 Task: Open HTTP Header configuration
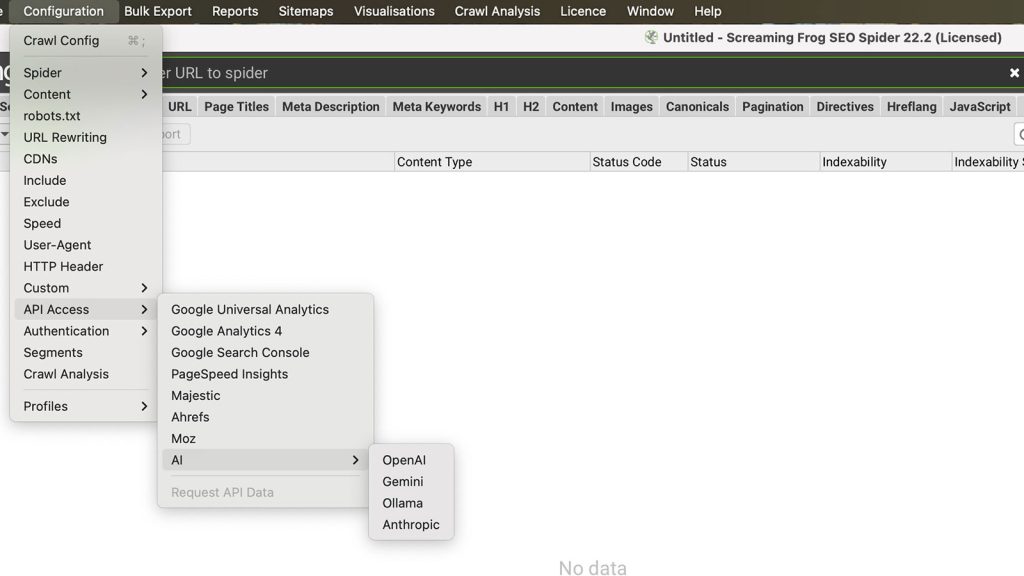pos(86,266)
